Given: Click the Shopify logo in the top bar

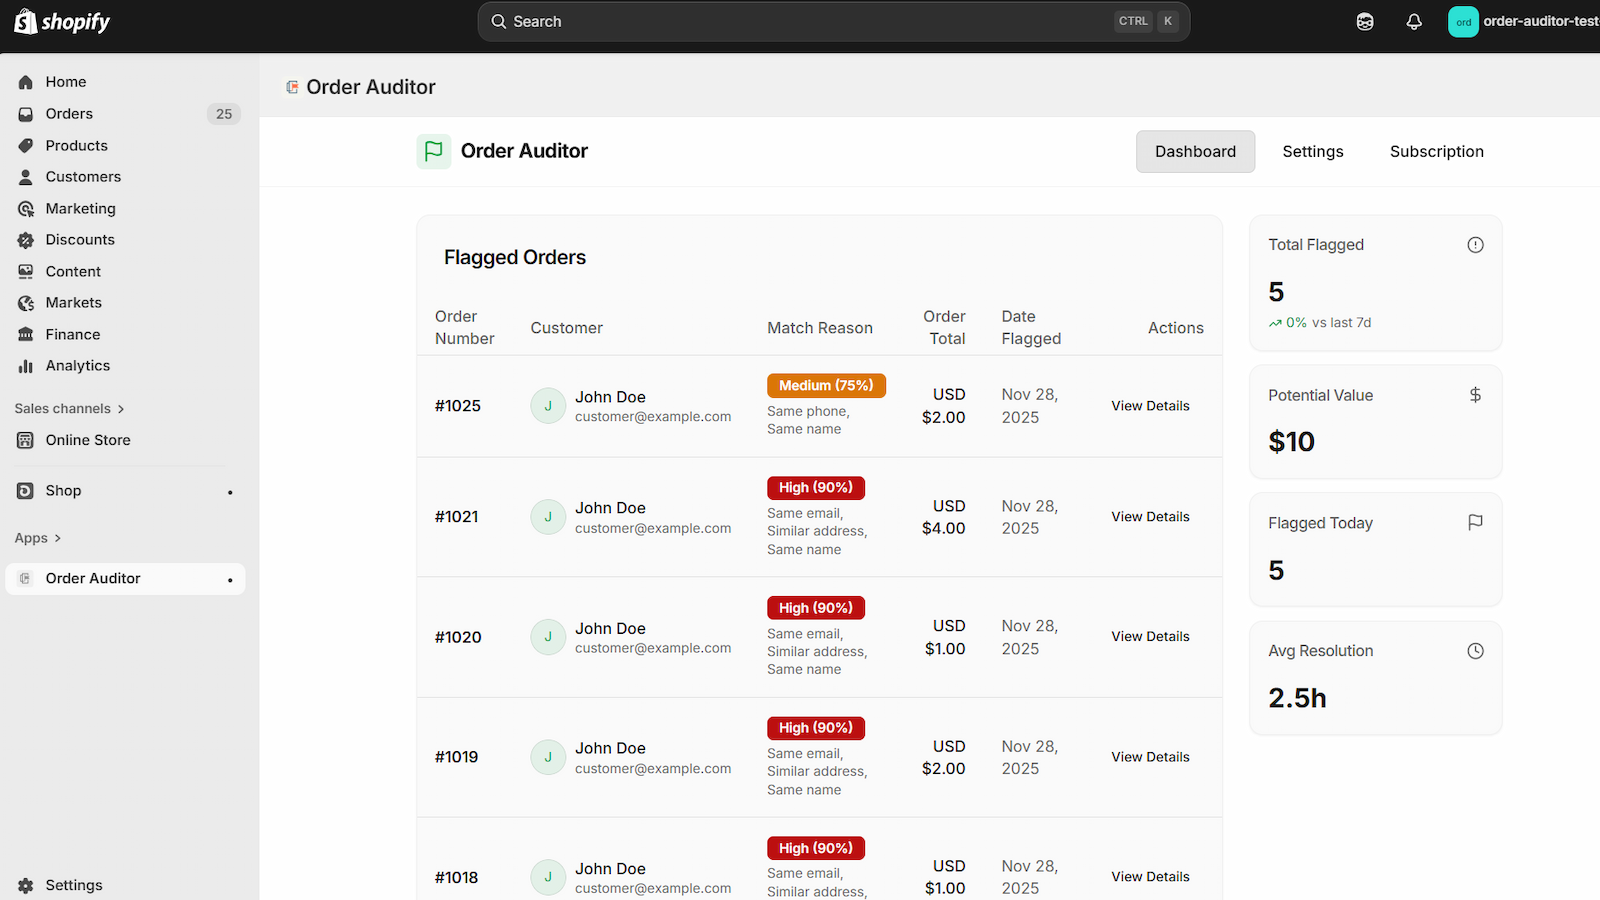Looking at the screenshot, I should [x=62, y=22].
